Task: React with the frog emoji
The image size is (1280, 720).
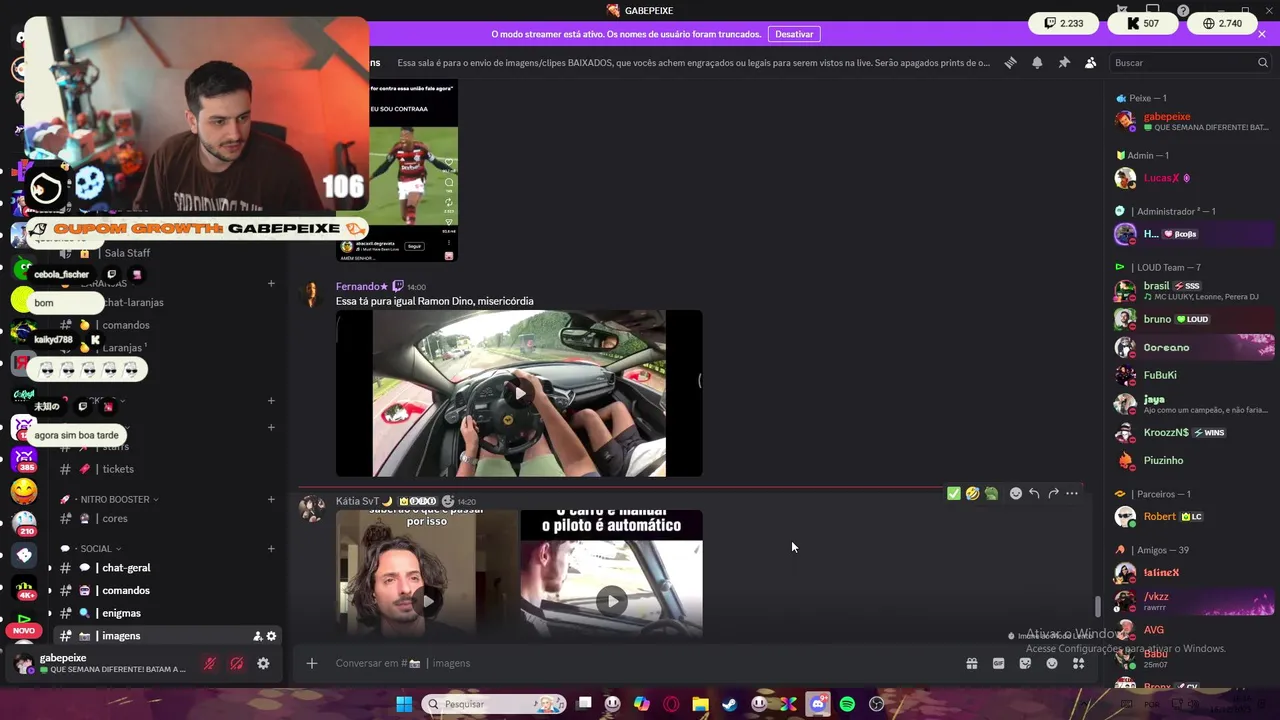Action: click(991, 493)
